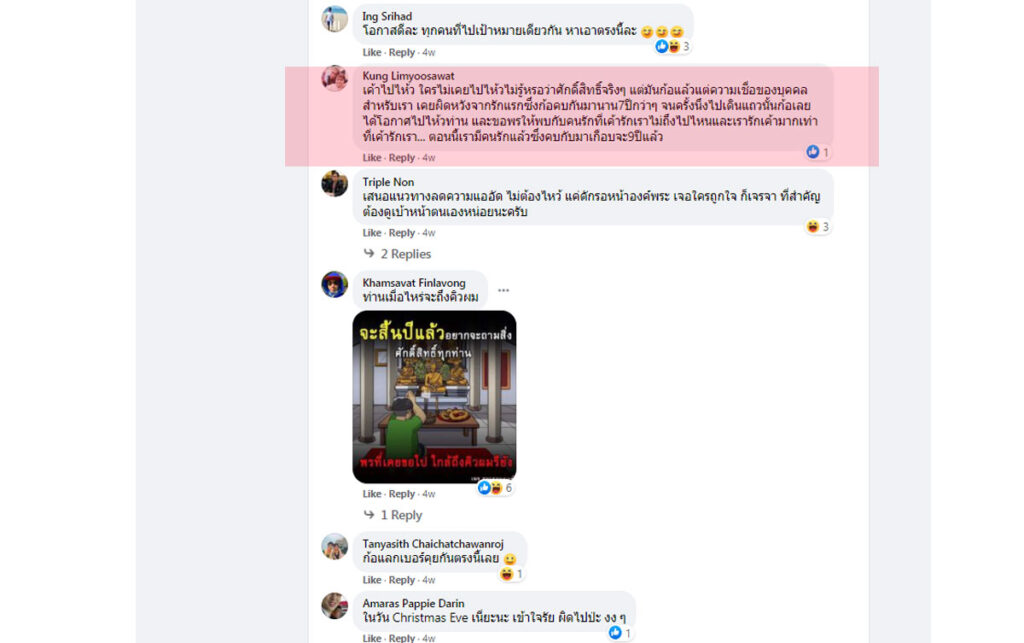Open Triple Non's profile avatar
This screenshot has height=643, width=1024.
pyautogui.click(x=334, y=183)
